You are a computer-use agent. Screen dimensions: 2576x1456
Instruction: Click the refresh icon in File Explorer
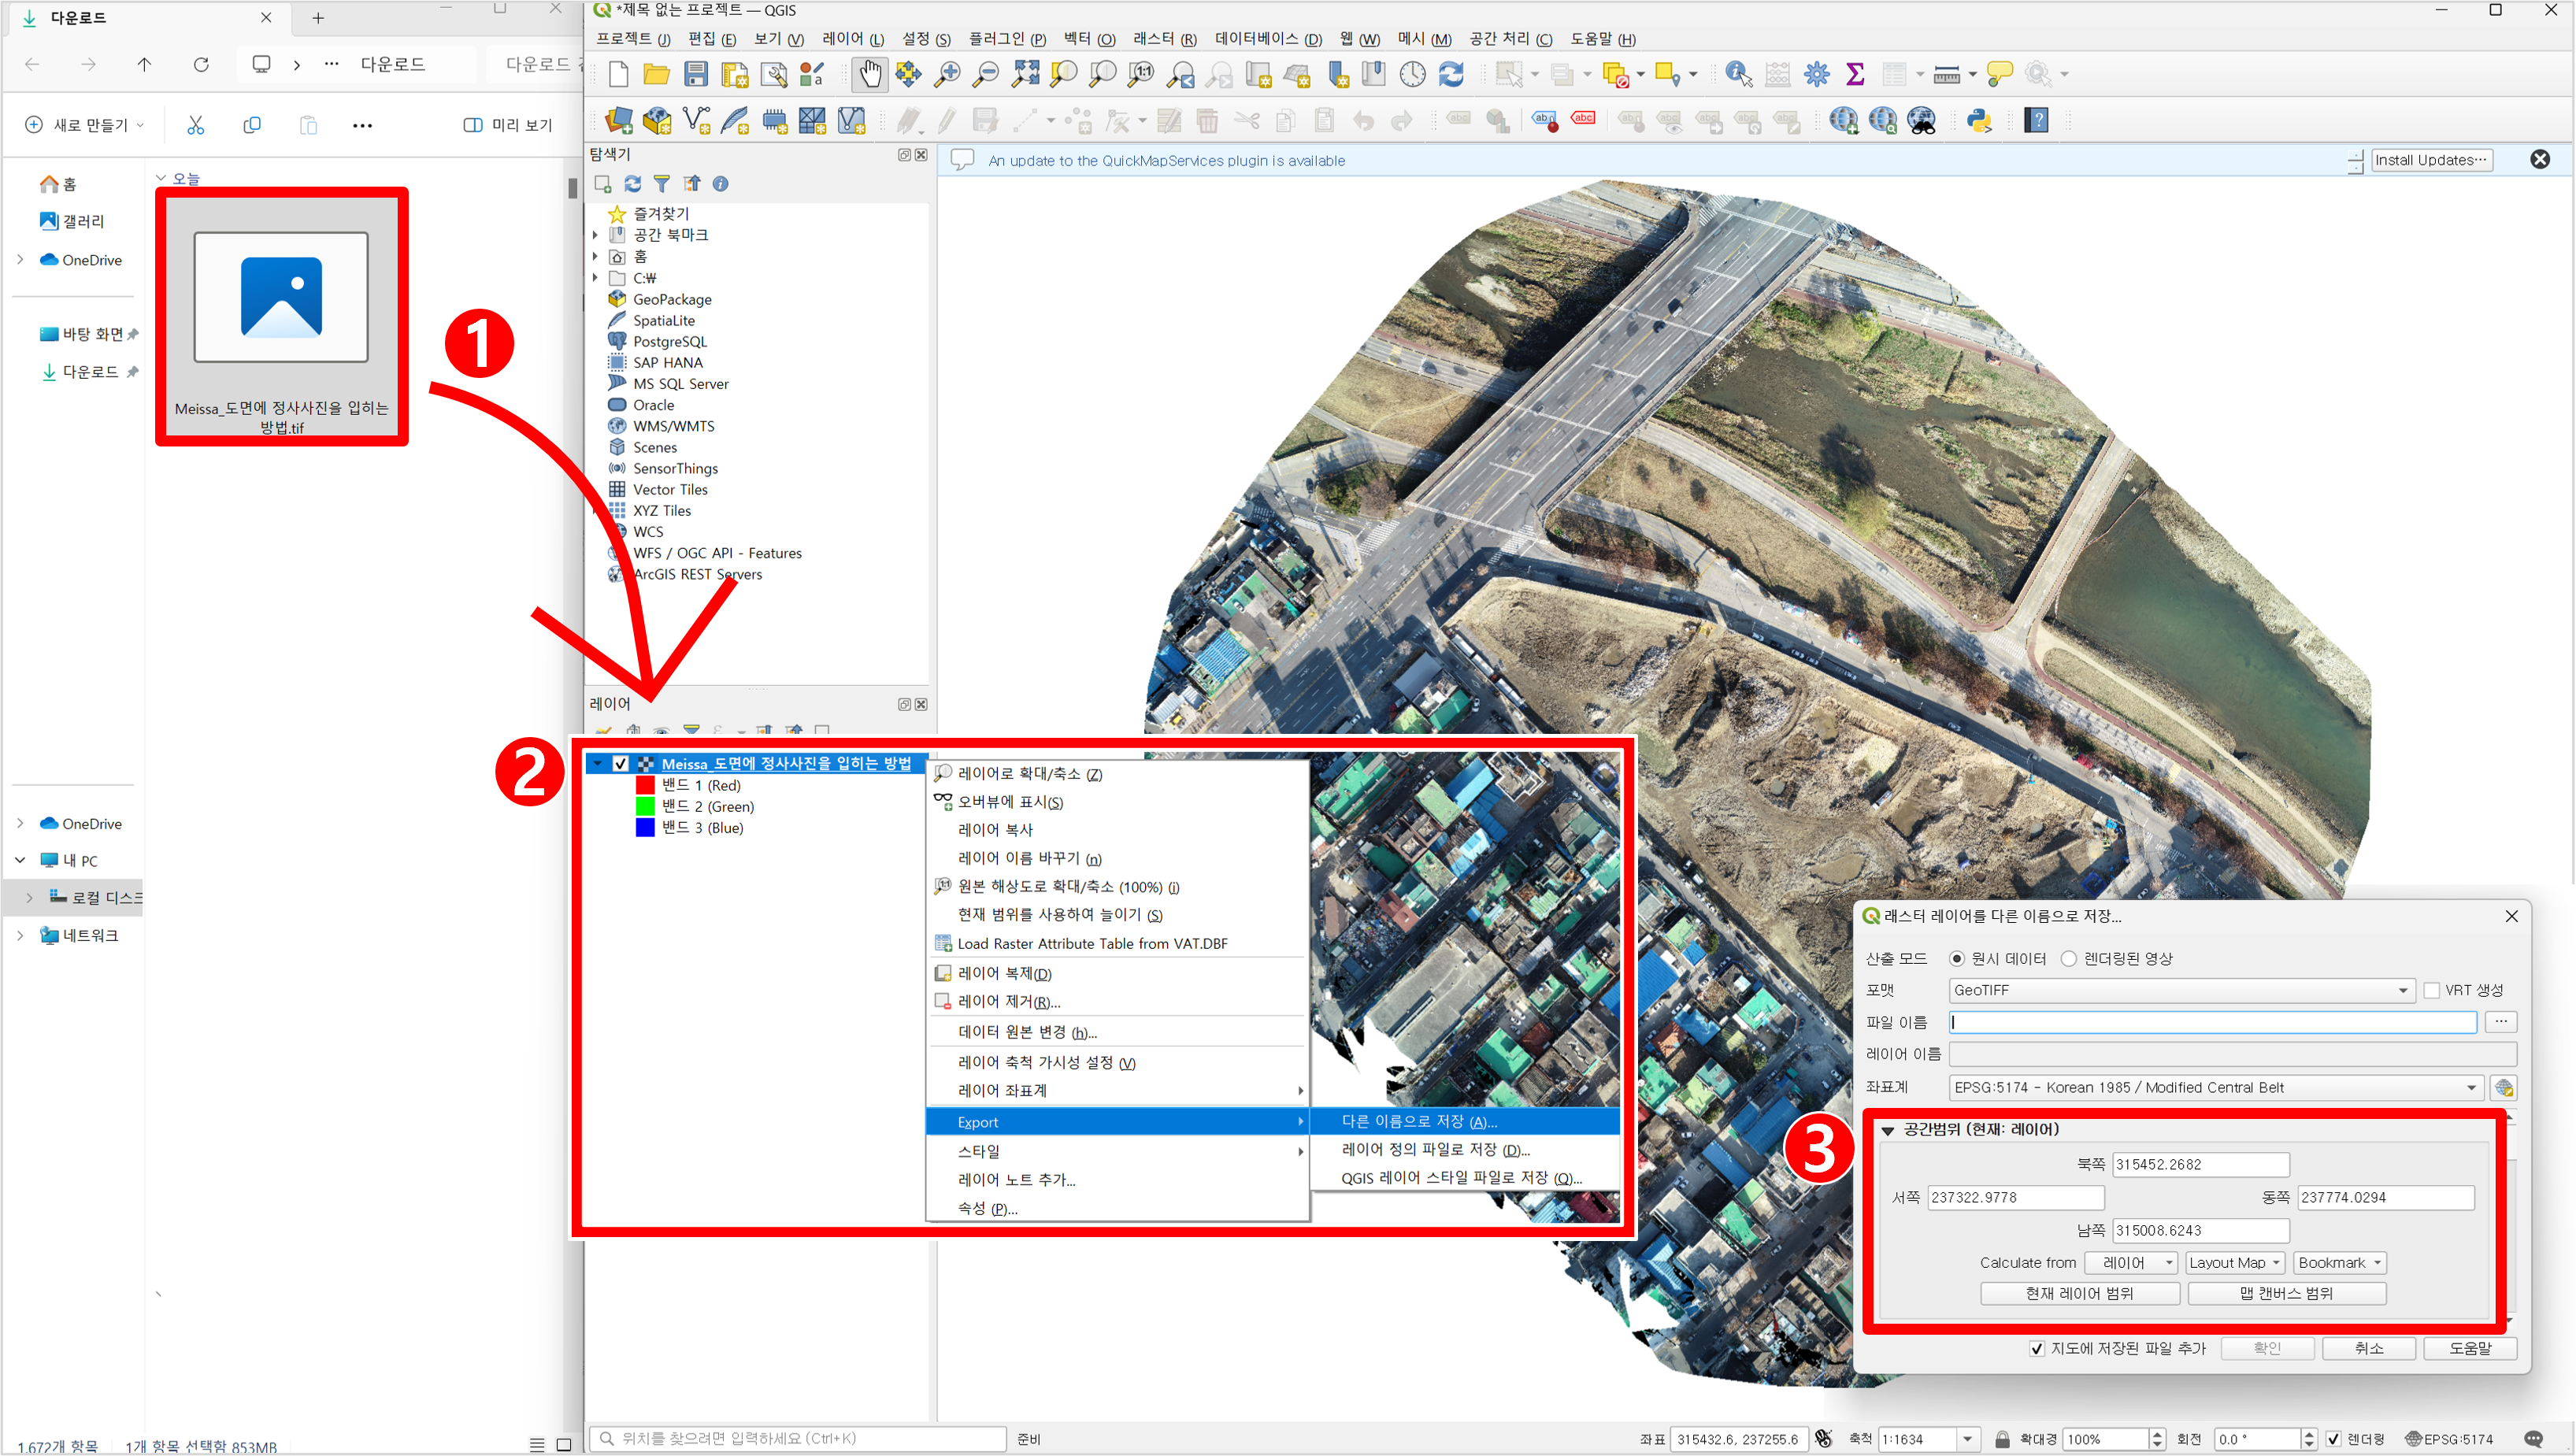point(201,64)
